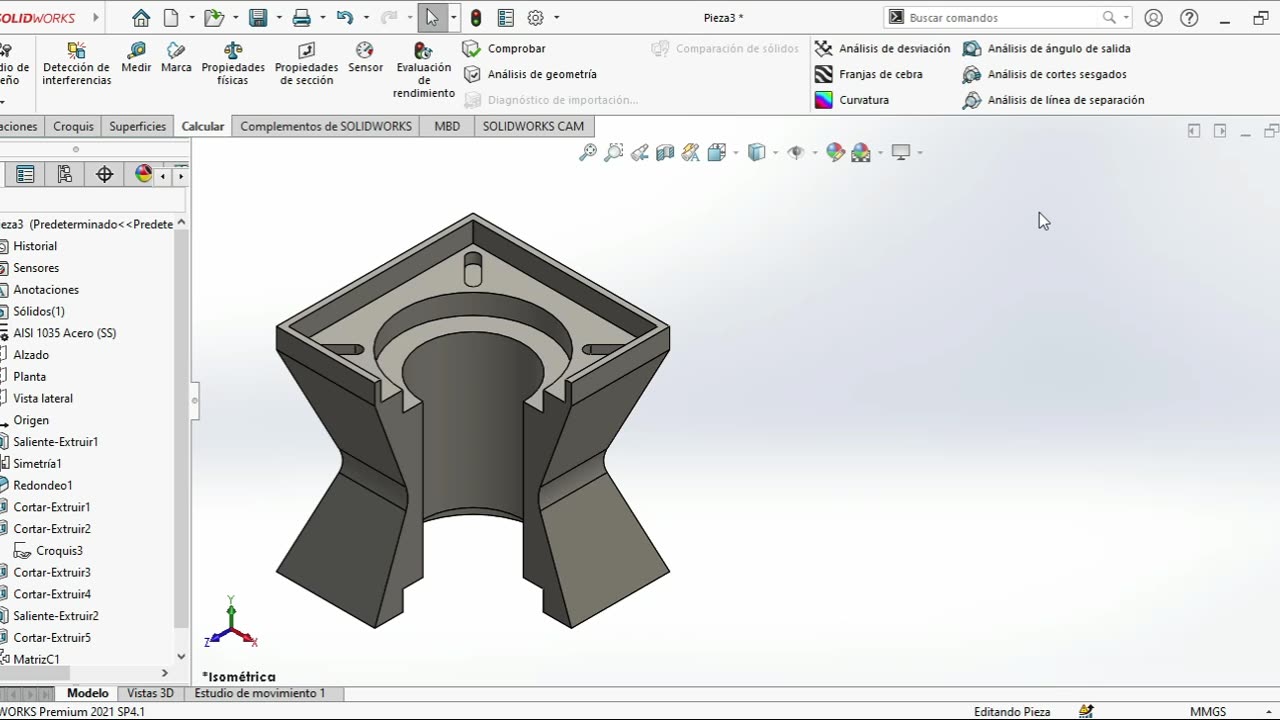Click the Sensor tool icon
The image size is (1280, 720).
[x=365, y=57]
